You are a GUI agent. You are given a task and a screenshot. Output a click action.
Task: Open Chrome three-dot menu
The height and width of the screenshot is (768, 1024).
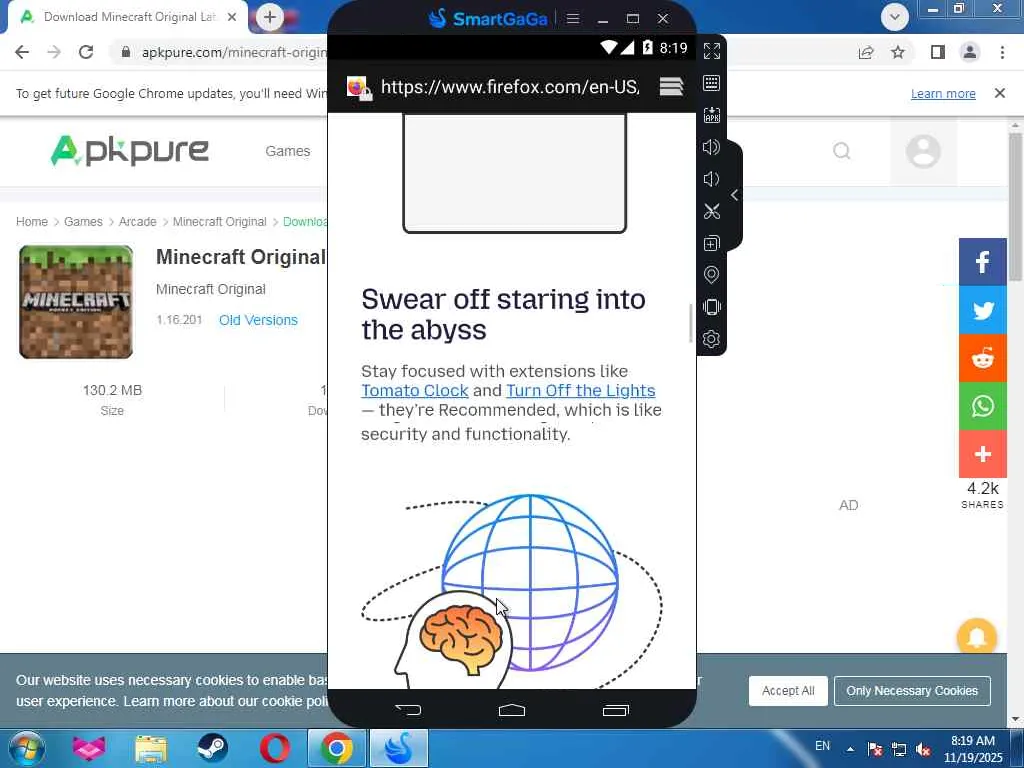(x=1002, y=52)
